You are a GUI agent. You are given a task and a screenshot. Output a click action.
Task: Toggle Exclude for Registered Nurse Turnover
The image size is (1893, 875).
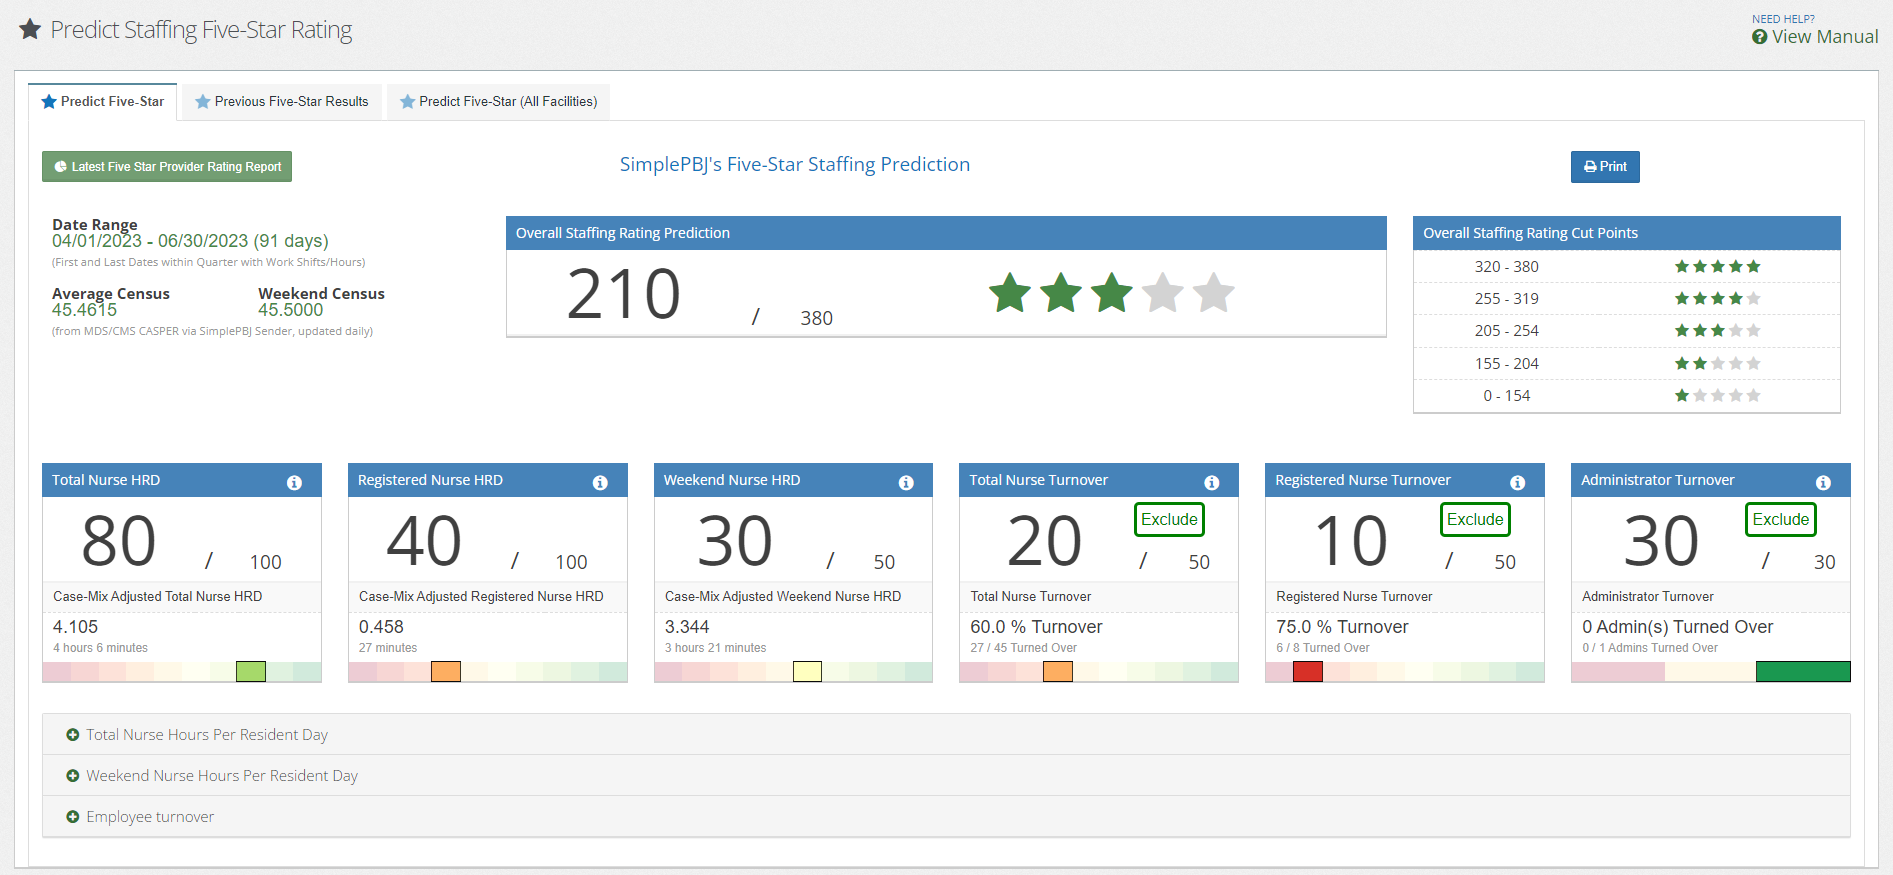click(x=1475, y=519)
